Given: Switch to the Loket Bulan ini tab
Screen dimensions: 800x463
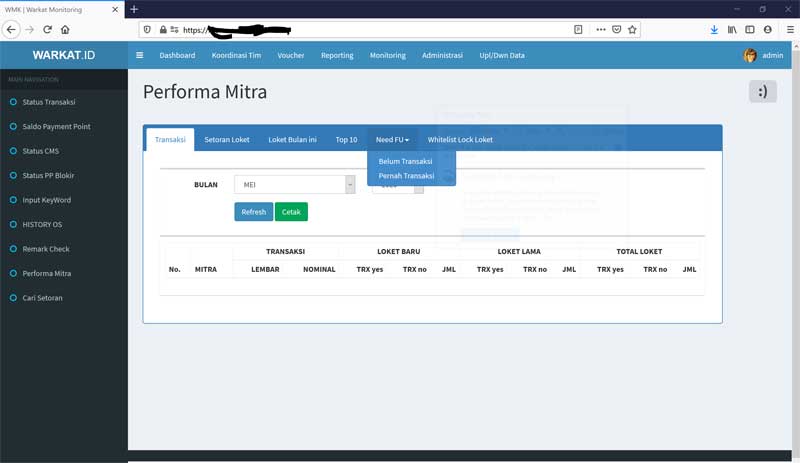Looking at the screenshot, I should [292, 139].
